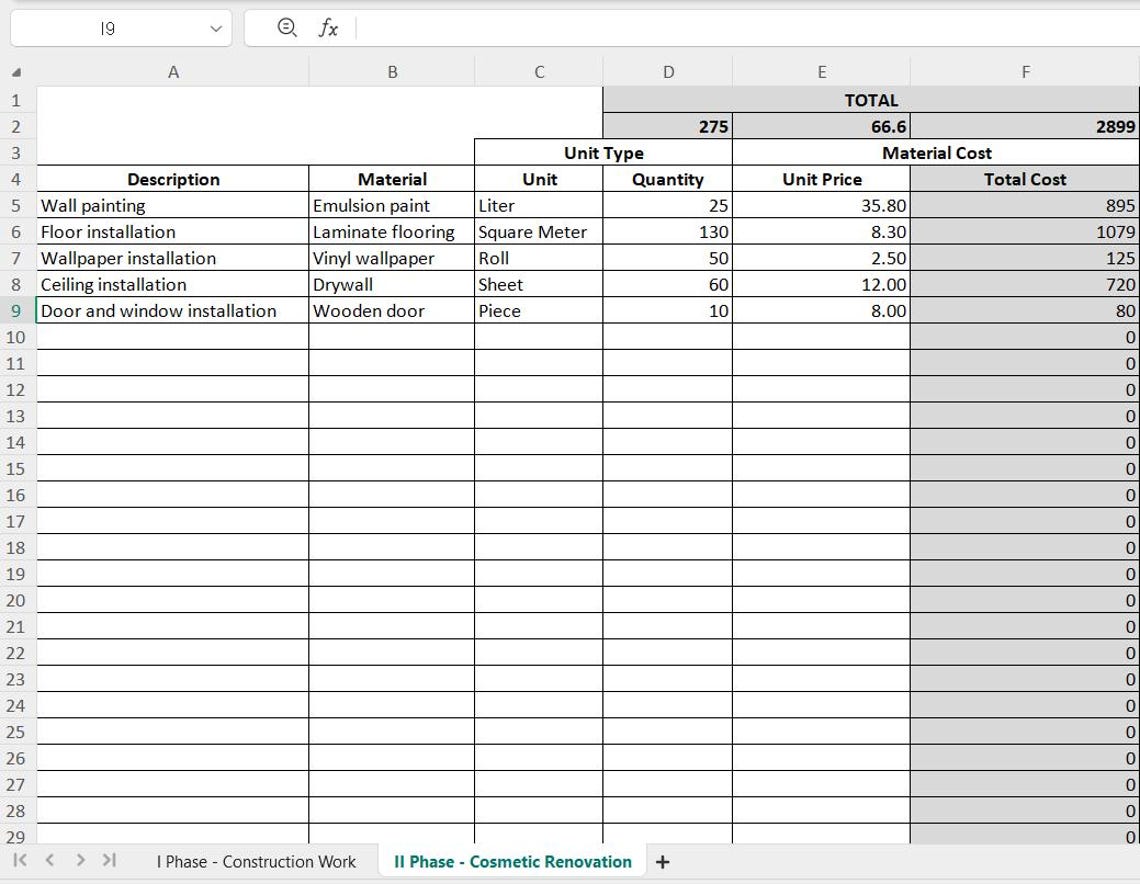The image size is (1140, 884).
Task: Click the Unit Price header cell
Action: point(821,179)
